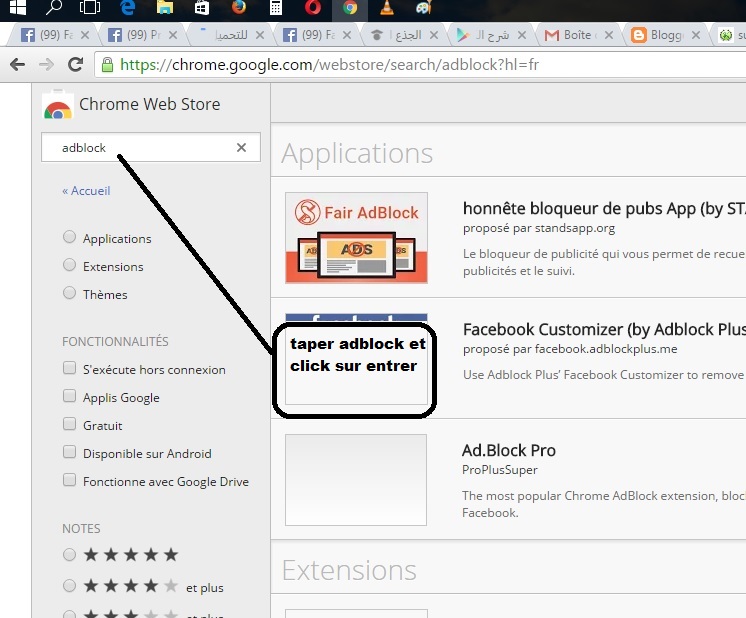Click the ProPlusSuper publisher text
Image resolution: width=746 pixels, height=618 pixels.
500,470
